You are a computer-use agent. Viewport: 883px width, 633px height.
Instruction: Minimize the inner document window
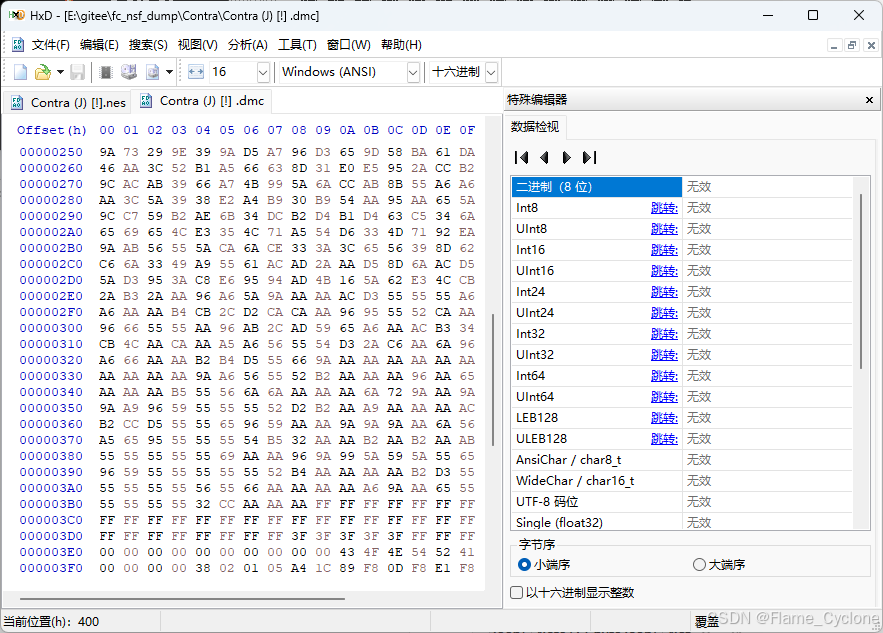[834, 45]
